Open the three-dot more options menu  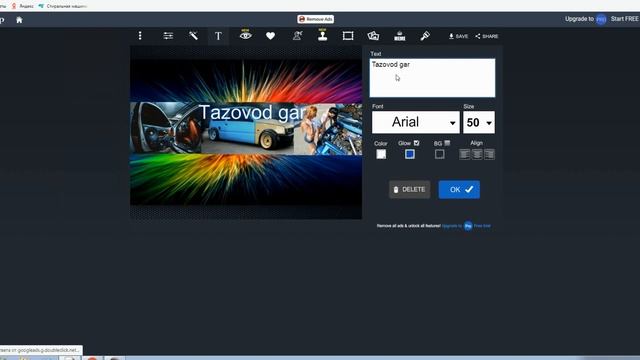point(140,36)
